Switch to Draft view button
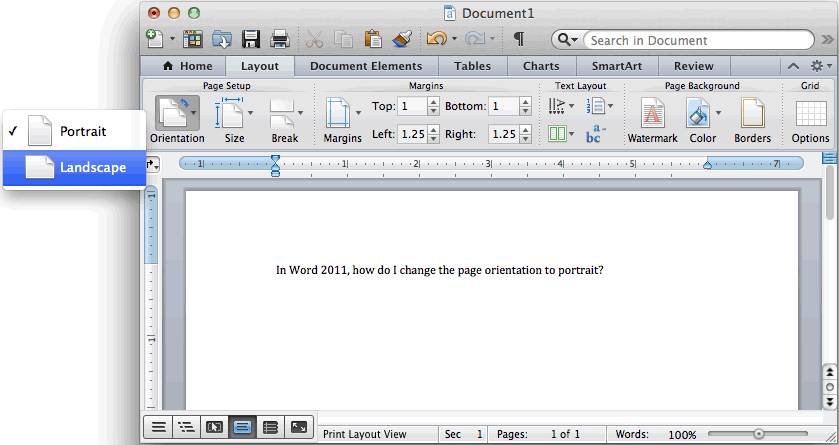839x445 pixels. click(158, 427)
